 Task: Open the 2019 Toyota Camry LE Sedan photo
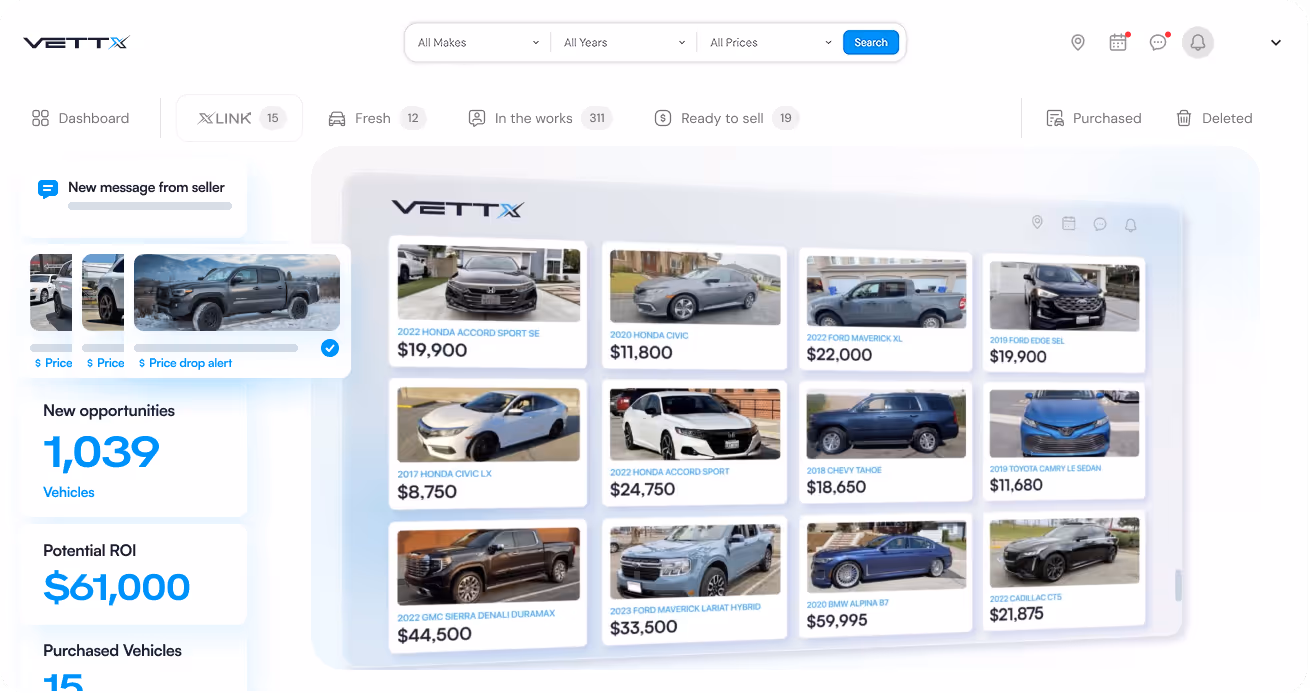(x=1064, y=424)
